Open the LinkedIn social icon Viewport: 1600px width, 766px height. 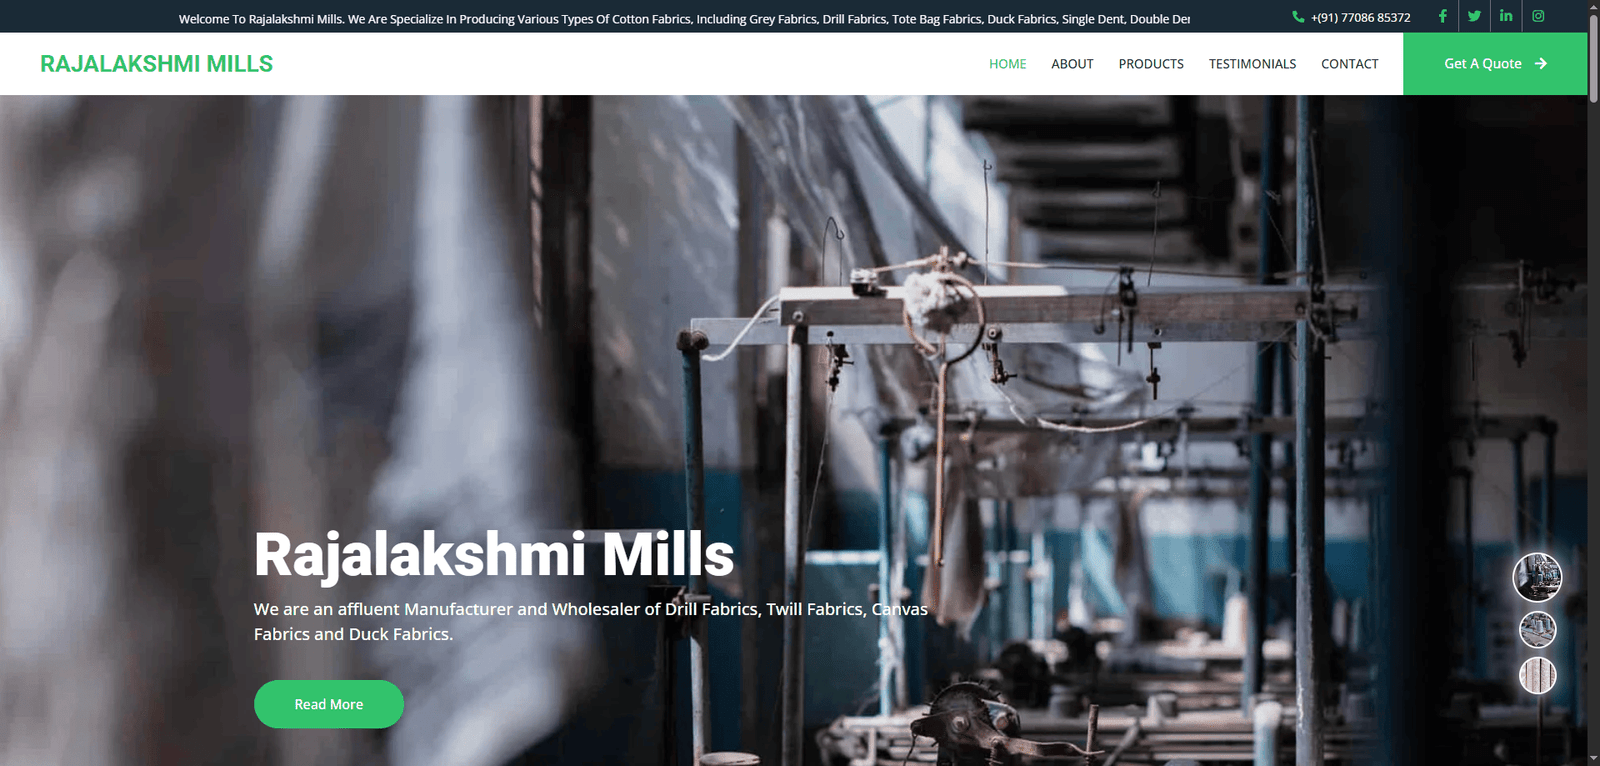point(1506,16)
